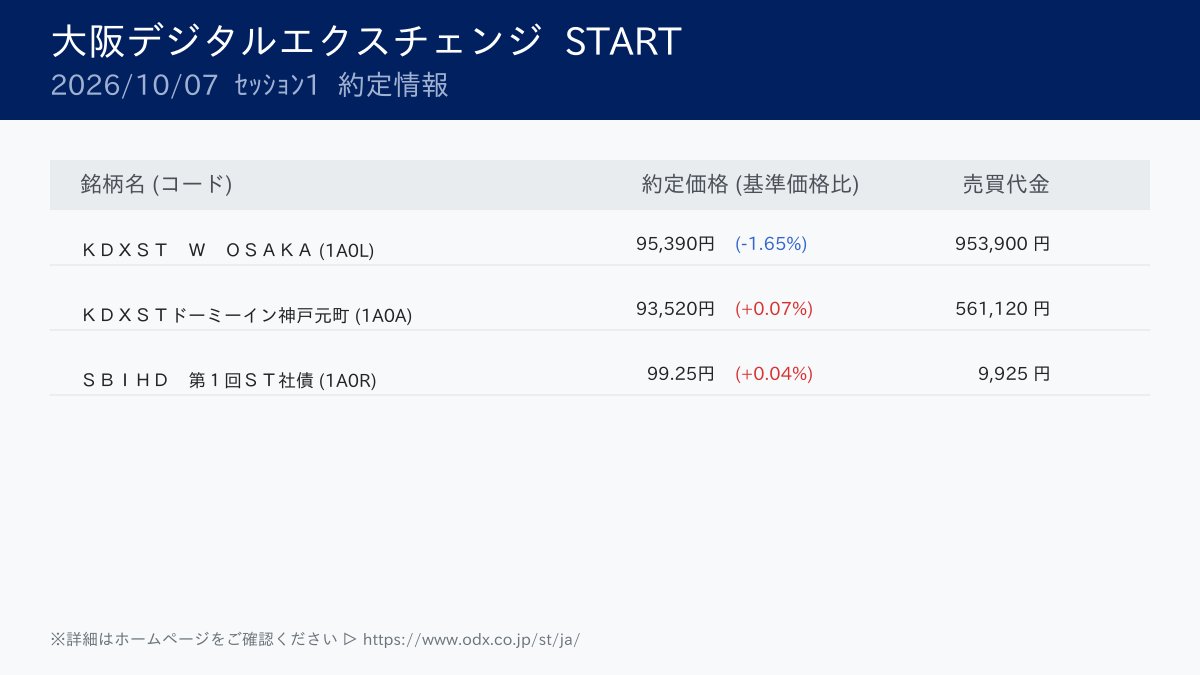
Task: Select the 2026/10/07 date text
Action: pyautogui.click(x=134, y=85)
